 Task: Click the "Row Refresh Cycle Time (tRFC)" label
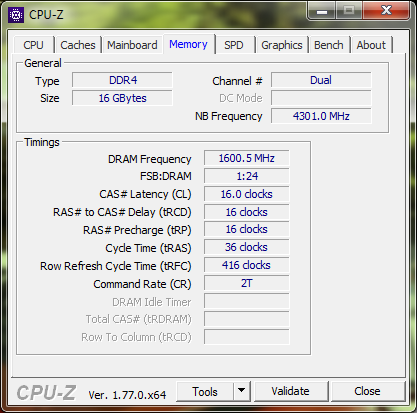click(116, 266)
